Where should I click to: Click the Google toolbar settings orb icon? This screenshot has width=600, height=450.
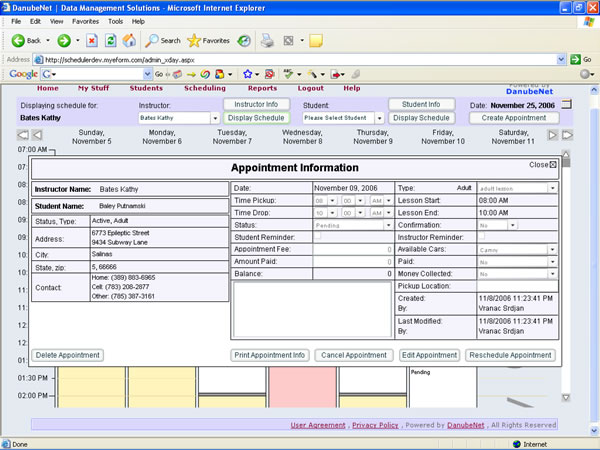pos(585,74)
